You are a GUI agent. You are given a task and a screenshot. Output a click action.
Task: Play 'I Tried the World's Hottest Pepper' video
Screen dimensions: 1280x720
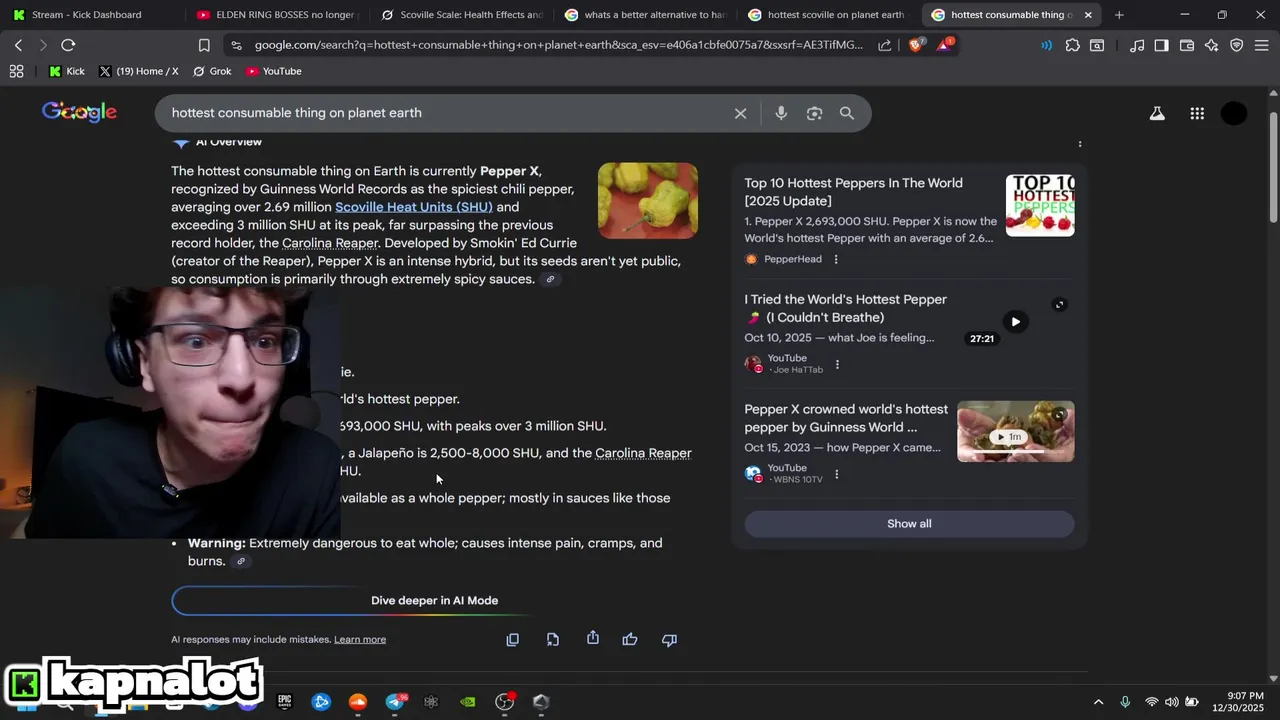(x=1015, y=322)
